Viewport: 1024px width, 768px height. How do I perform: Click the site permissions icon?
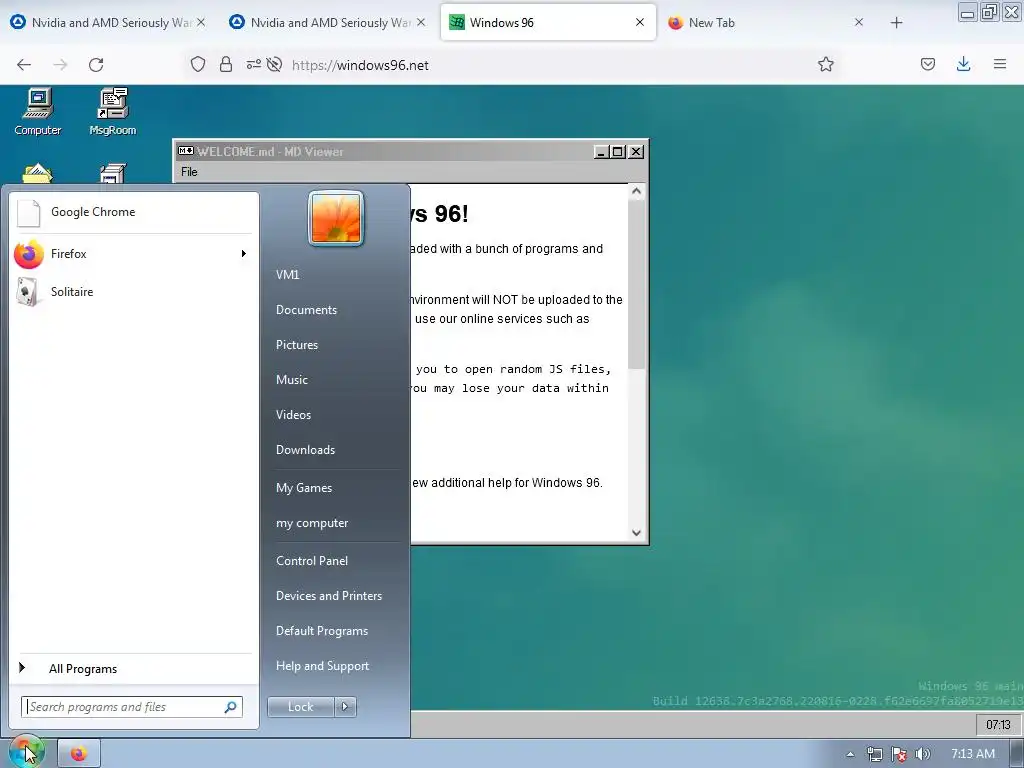pos(253,64)
